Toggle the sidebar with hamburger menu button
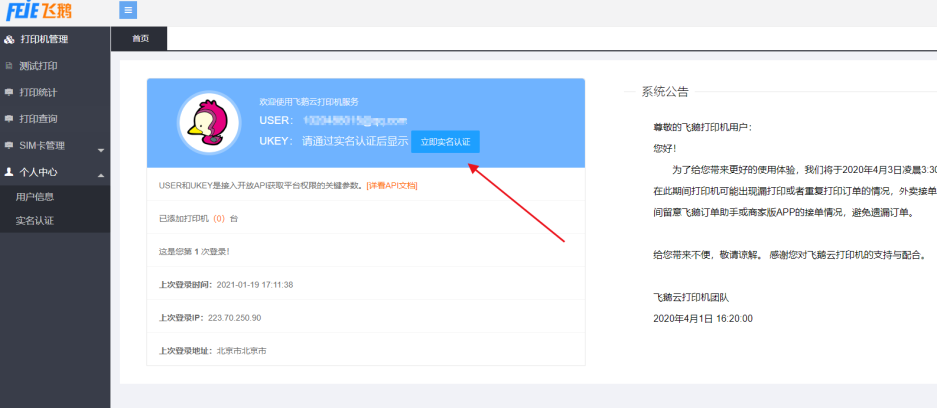The image size is (937, 408). (x=128, y=10)
